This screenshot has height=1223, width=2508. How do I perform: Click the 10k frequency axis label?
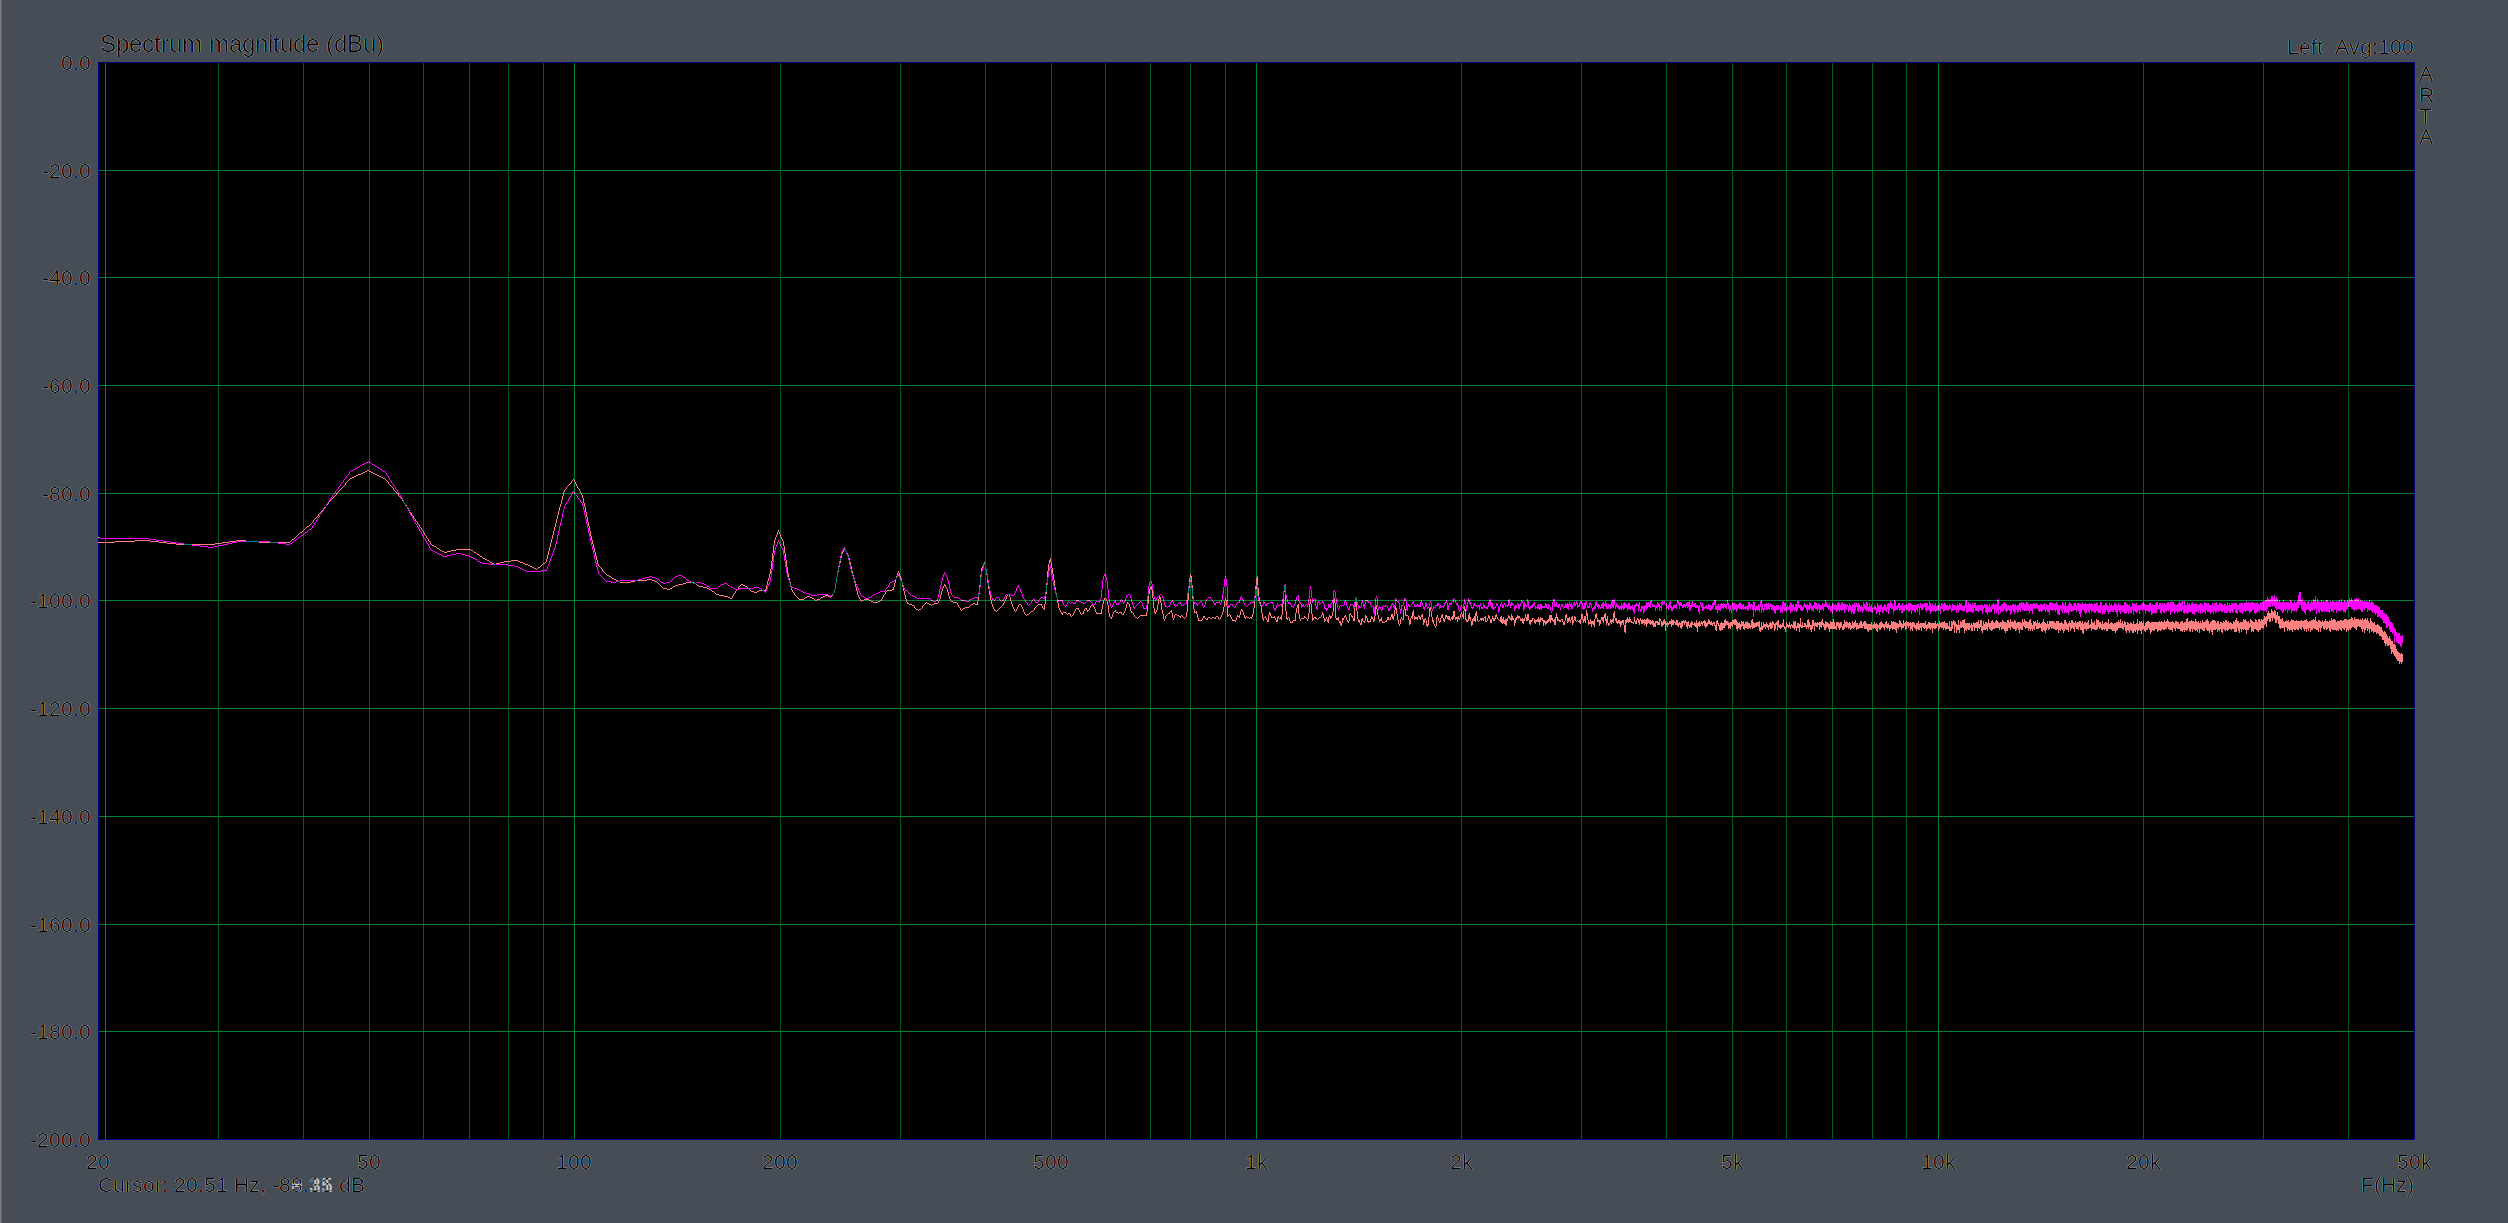point(1938,1162)
